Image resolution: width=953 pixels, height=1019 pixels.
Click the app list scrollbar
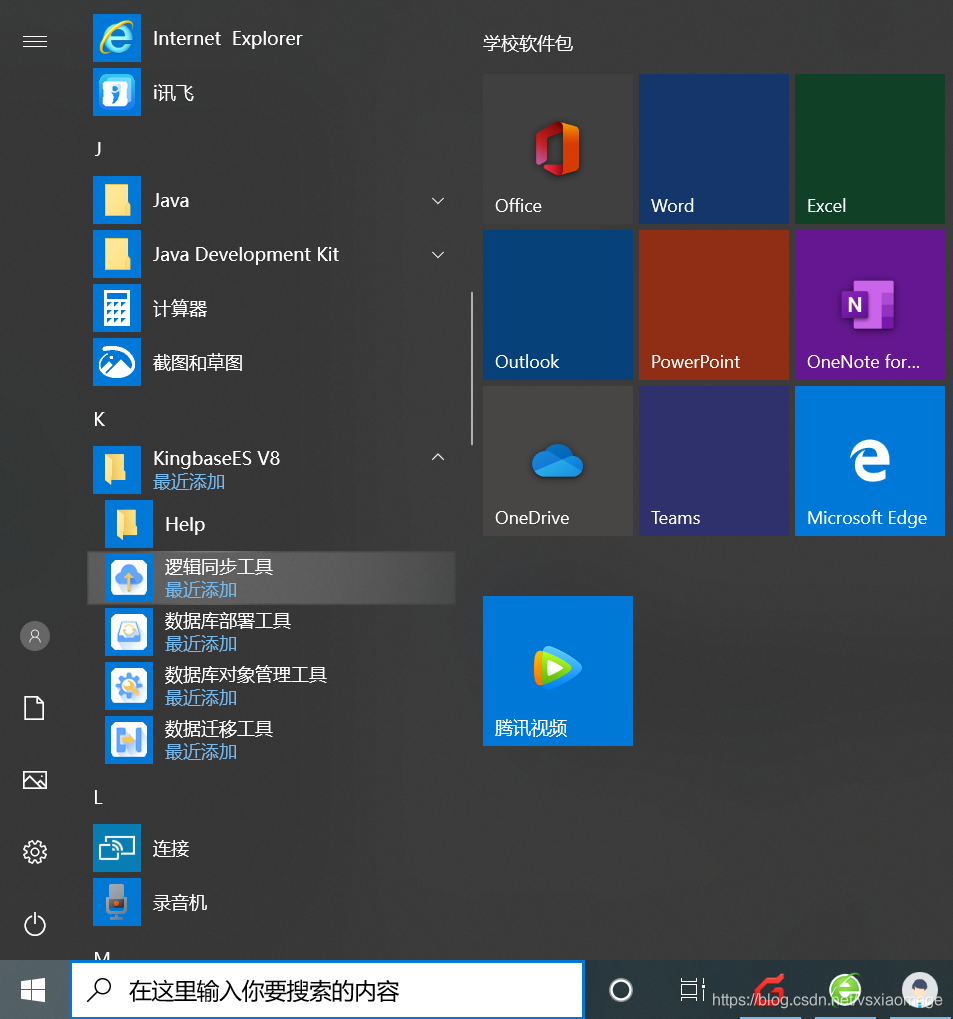(x=472, y=368)
